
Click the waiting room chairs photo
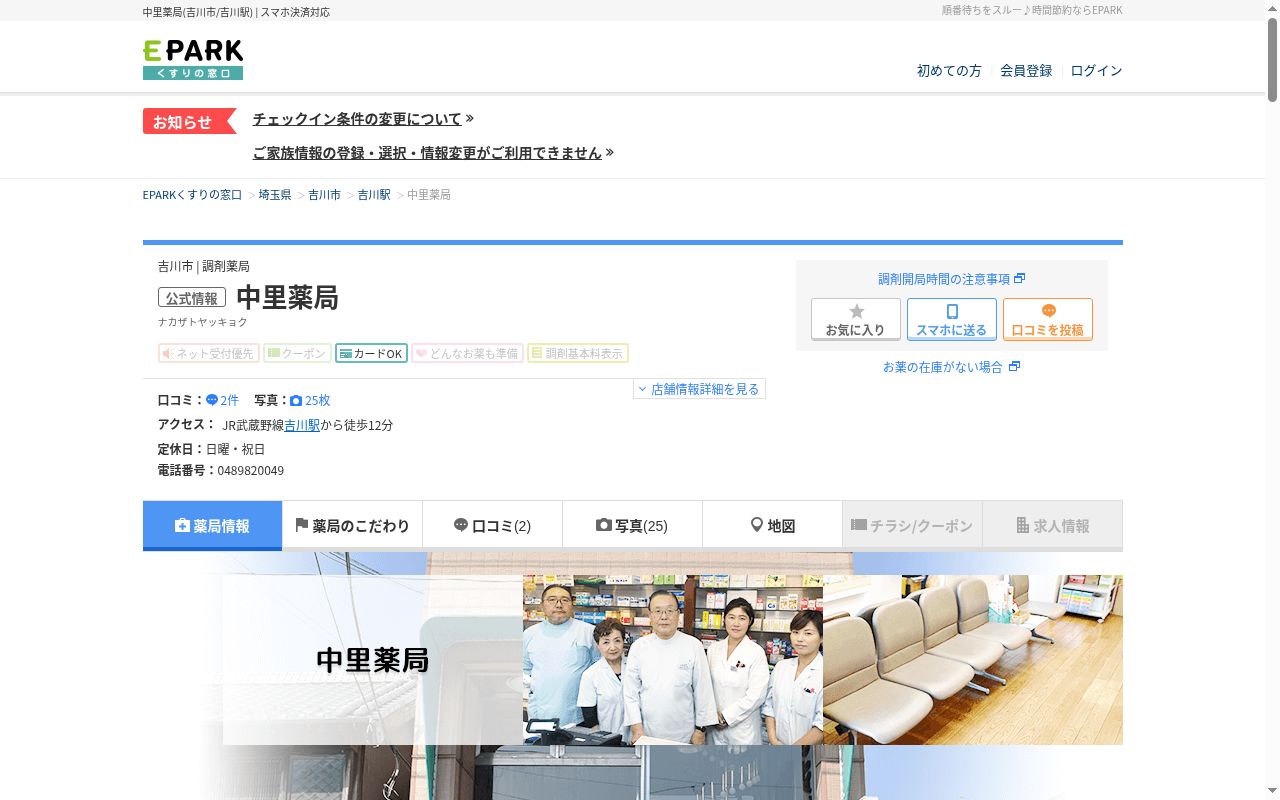[x=973, y=660]
